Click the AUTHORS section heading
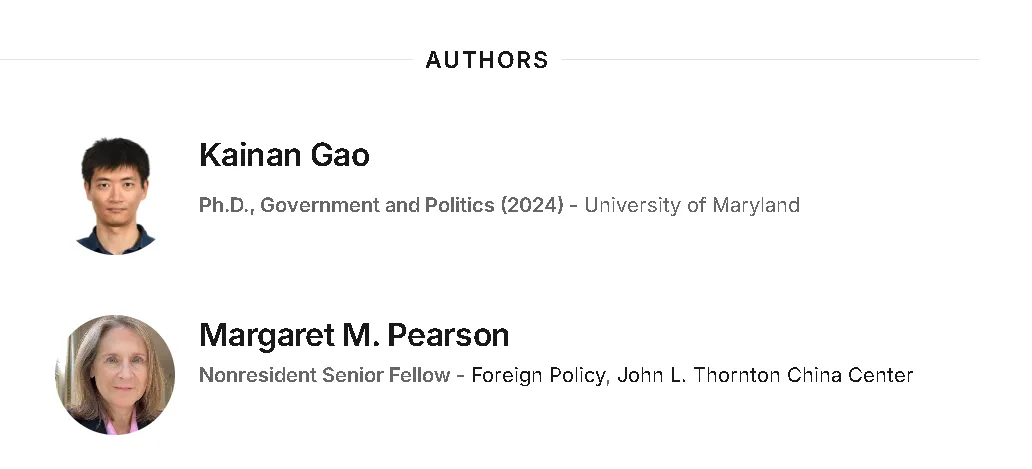Image resolution: width=1032 pixels, height=469 pixels. pyautogui.click(x=487, y=60)
